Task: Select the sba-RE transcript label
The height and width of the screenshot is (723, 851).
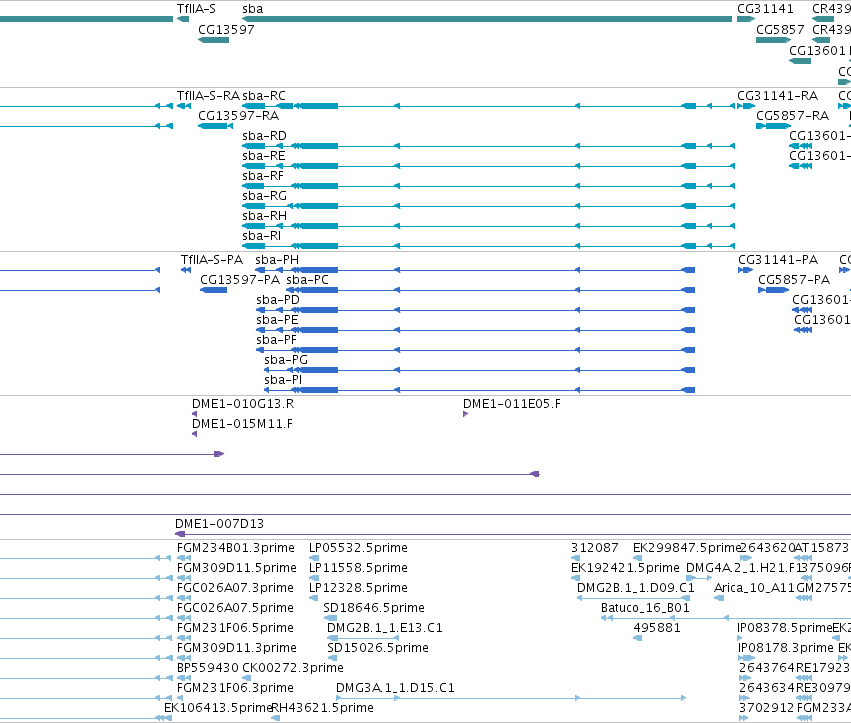Action: click(264, 156)
